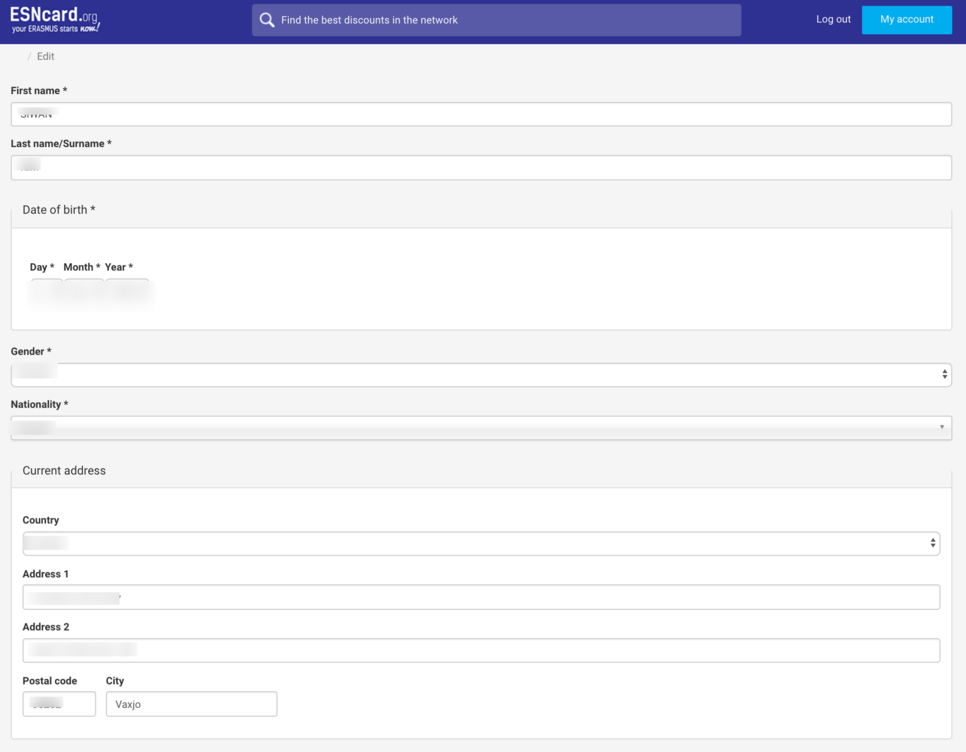Edit the Address 1 field

pos(481,597)
